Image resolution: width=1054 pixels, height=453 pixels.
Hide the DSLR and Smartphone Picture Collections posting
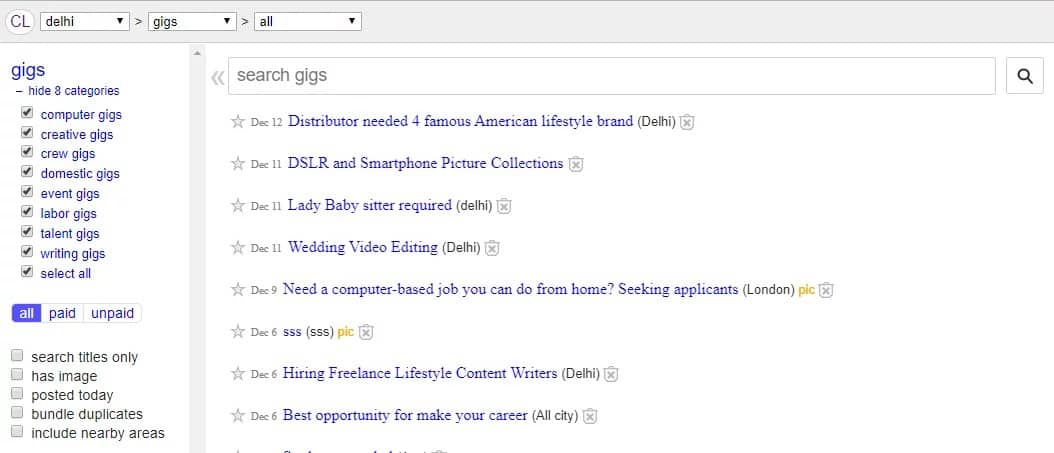click(x=575, y=164)
